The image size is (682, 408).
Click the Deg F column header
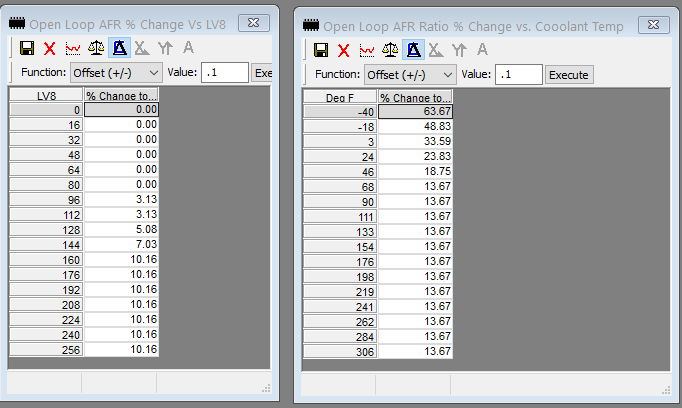(340, 97)
